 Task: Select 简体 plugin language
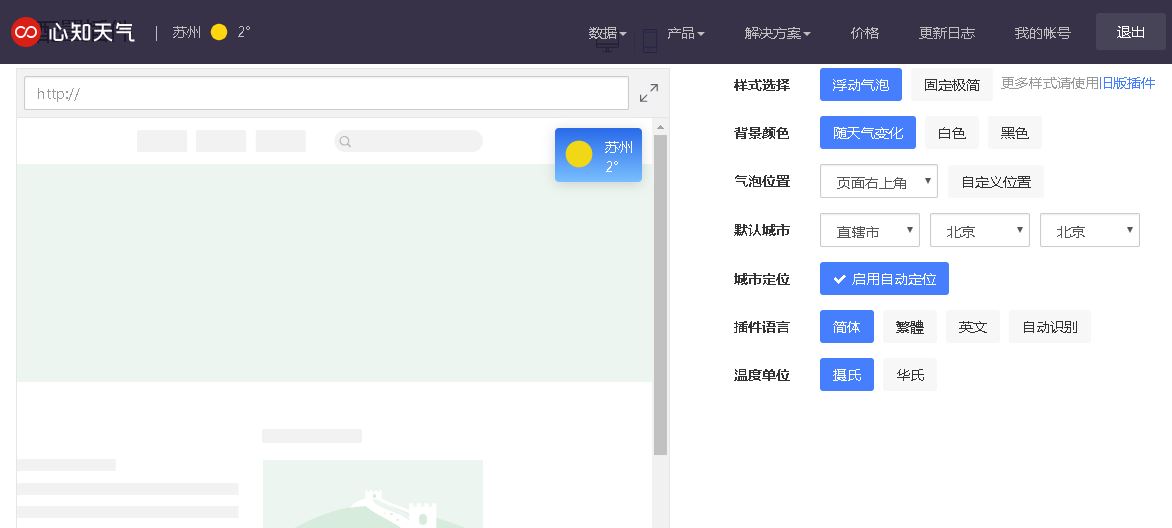[847, 327]
